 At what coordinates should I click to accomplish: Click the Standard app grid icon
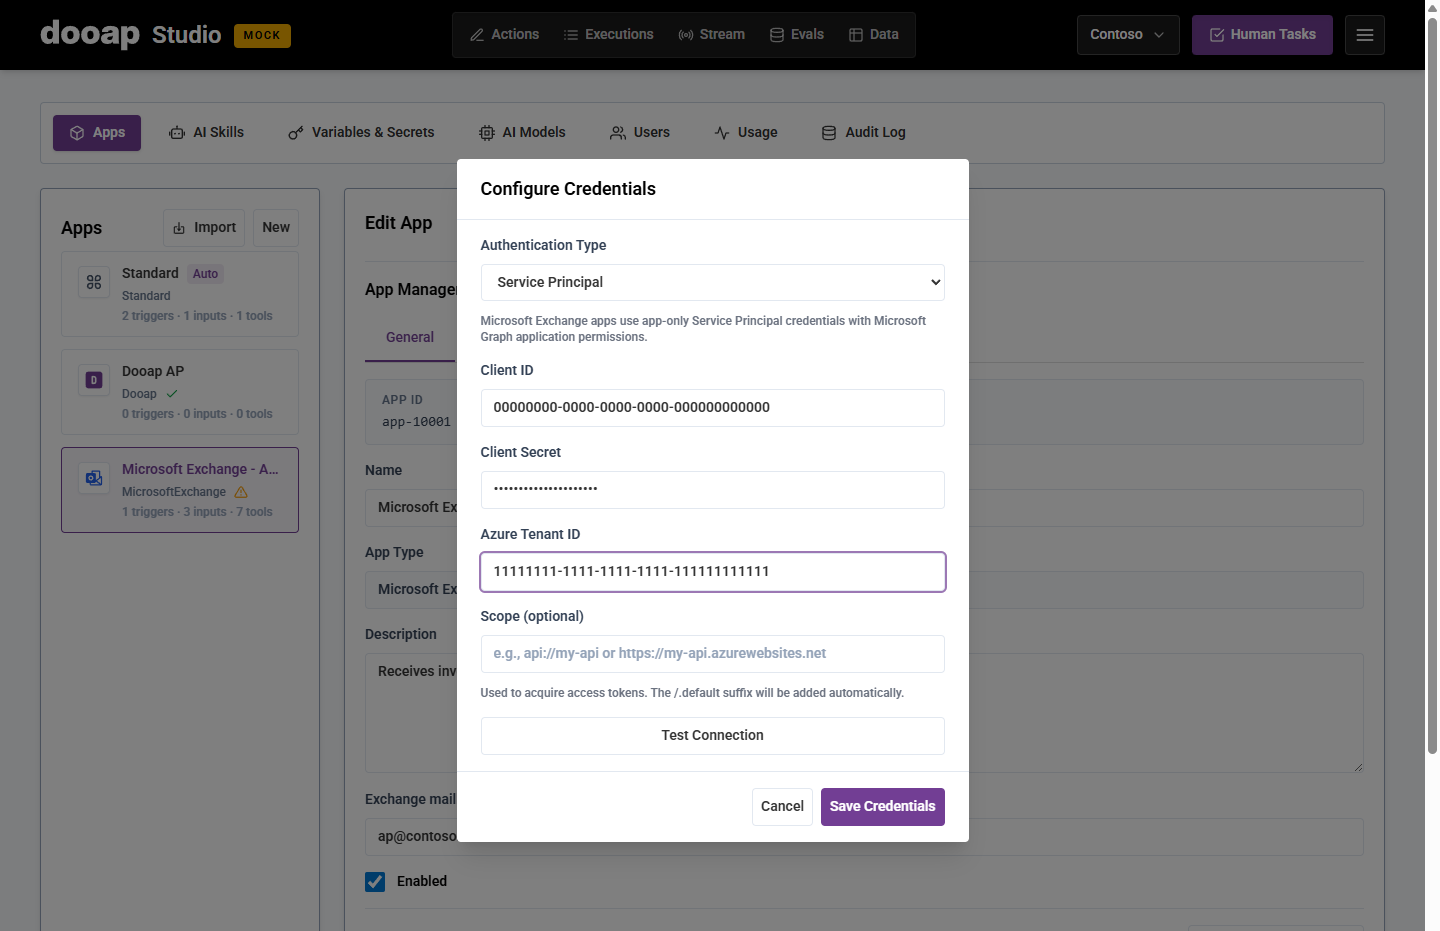coord(94,282)
